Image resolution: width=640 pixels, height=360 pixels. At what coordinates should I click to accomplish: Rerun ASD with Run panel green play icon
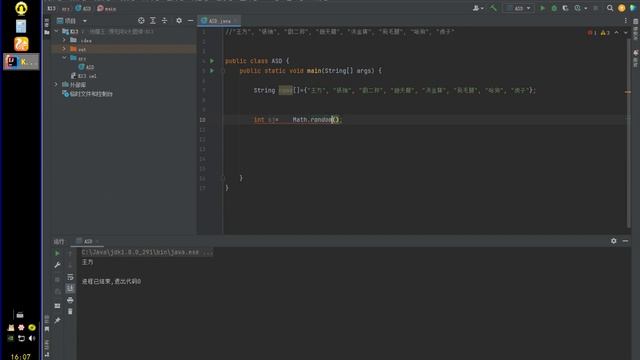click(x=57, y=253)
